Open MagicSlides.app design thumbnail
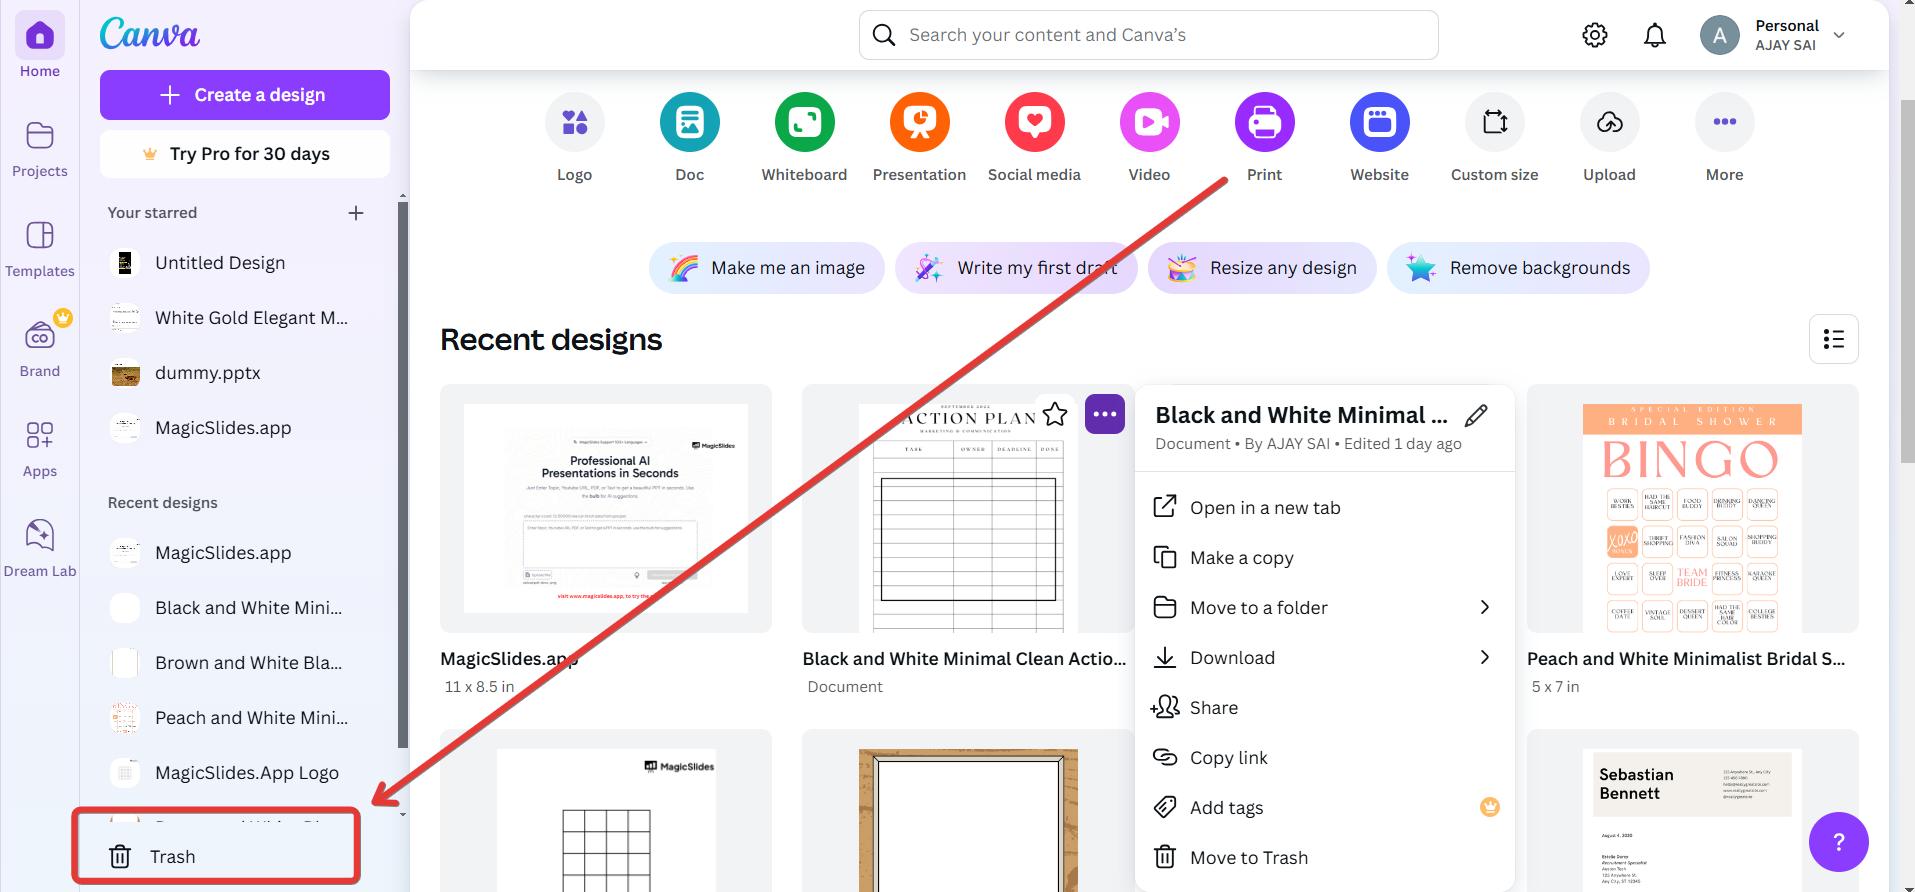The image size is (1915, 892). tap(606, 508)
